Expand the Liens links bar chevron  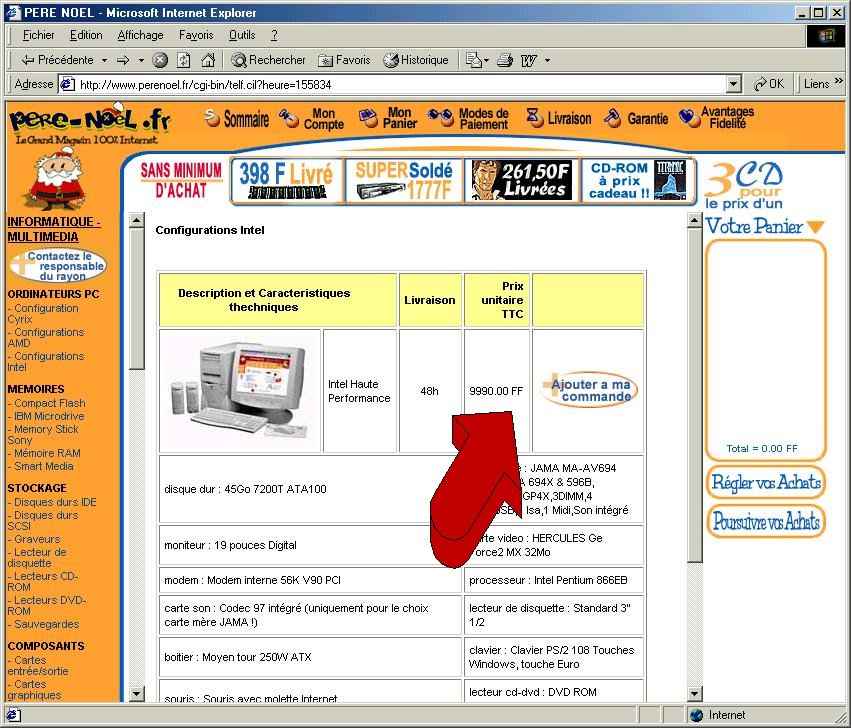pyautogui.click(x=839, y=81)
